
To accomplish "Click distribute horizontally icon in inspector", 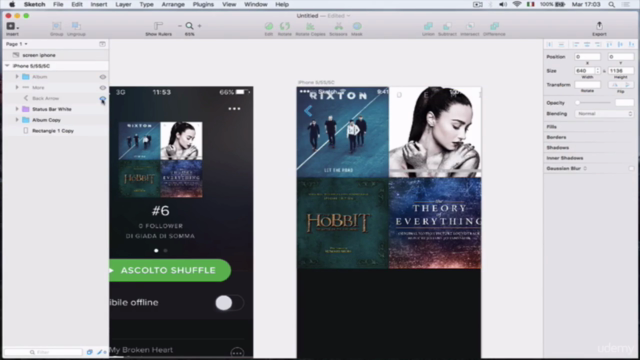I will [x=550, y=44].
